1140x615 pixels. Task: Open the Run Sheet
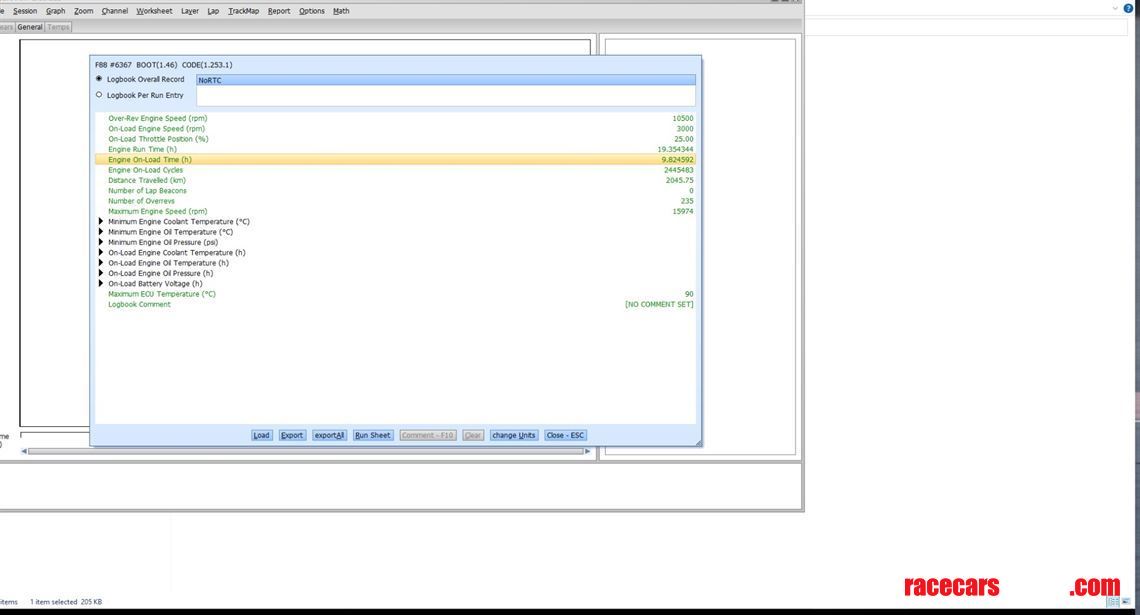click(373, 435)
